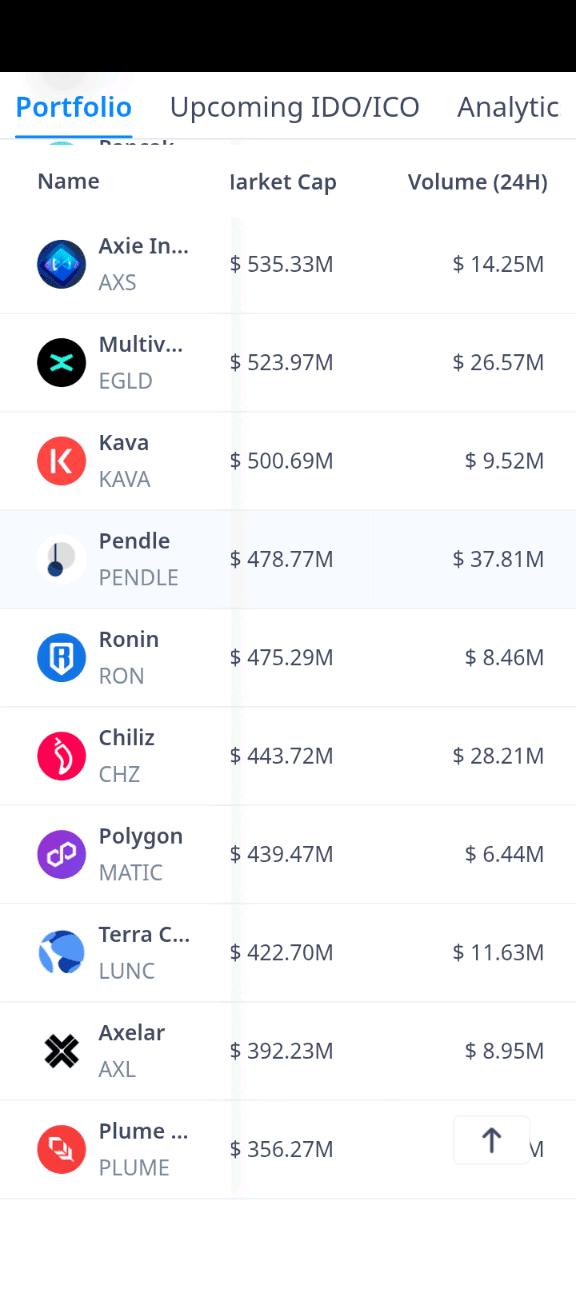Tap the Kava coin logo
Viewport: 576px width, 1289px height.
[x=62, y=461]
